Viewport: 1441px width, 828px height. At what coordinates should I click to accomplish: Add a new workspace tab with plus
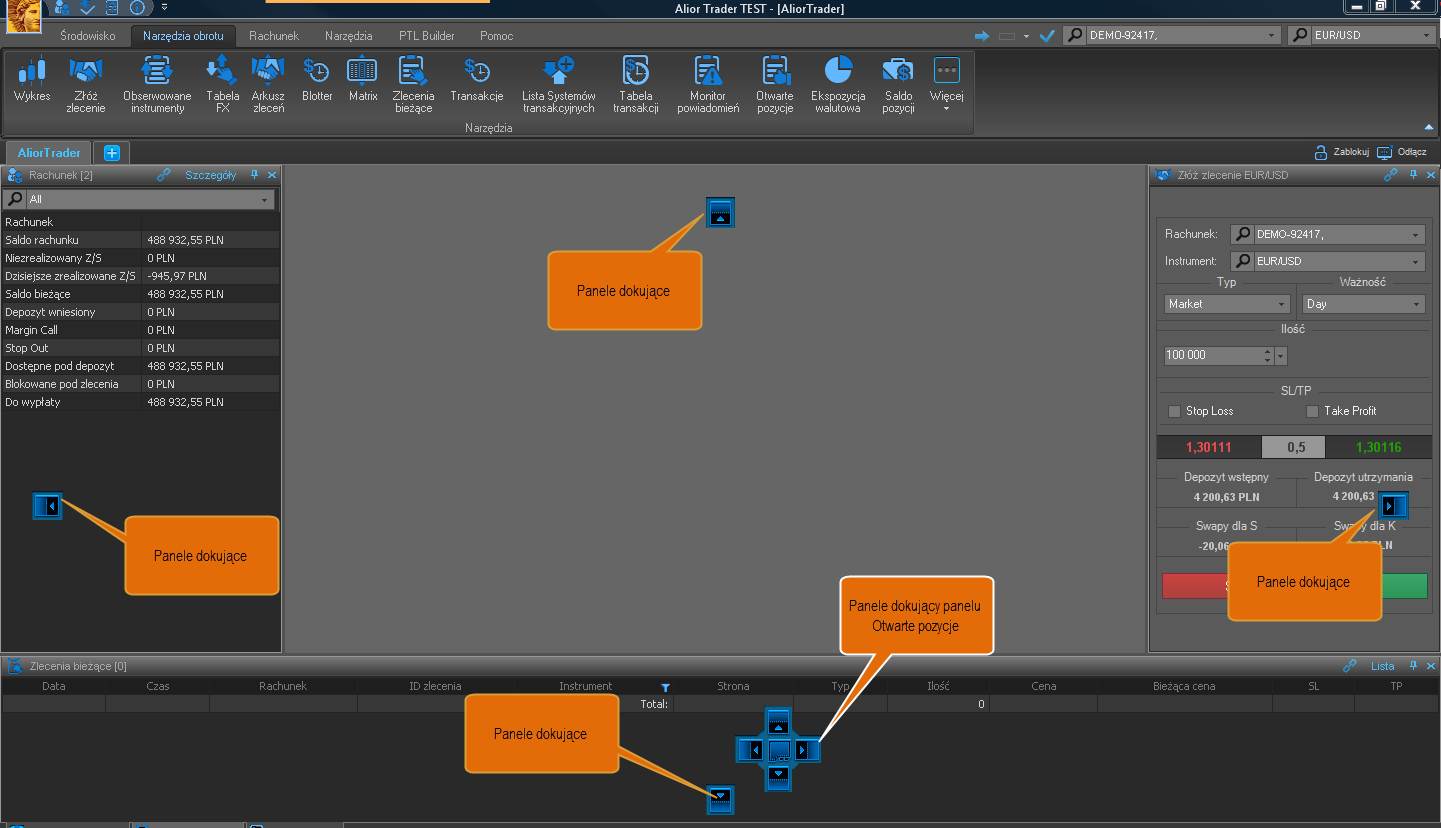point(111,153)
